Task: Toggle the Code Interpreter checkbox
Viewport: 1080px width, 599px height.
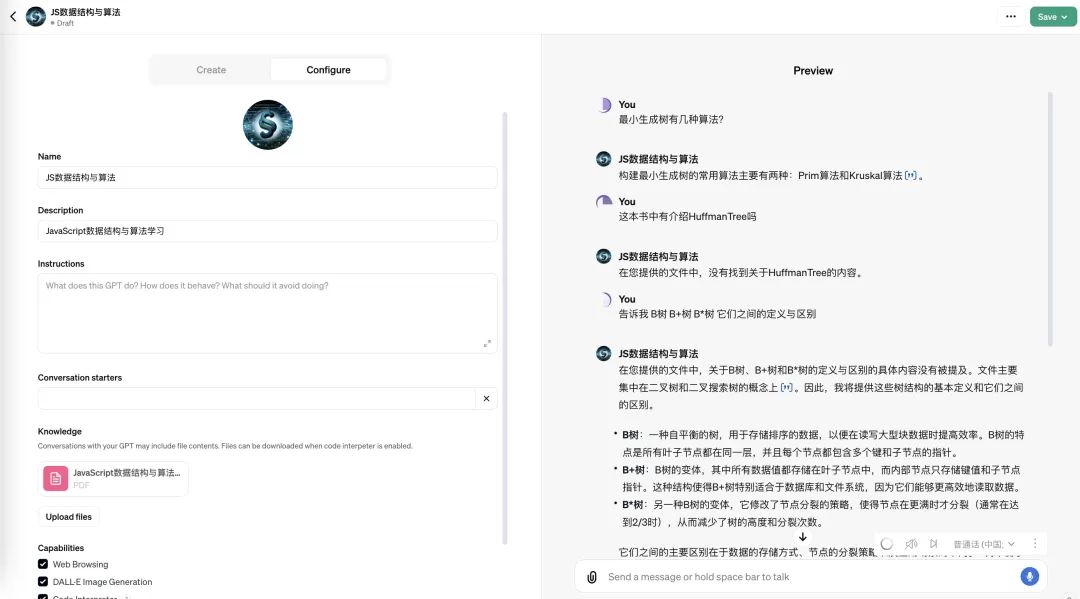Action: 43,596
